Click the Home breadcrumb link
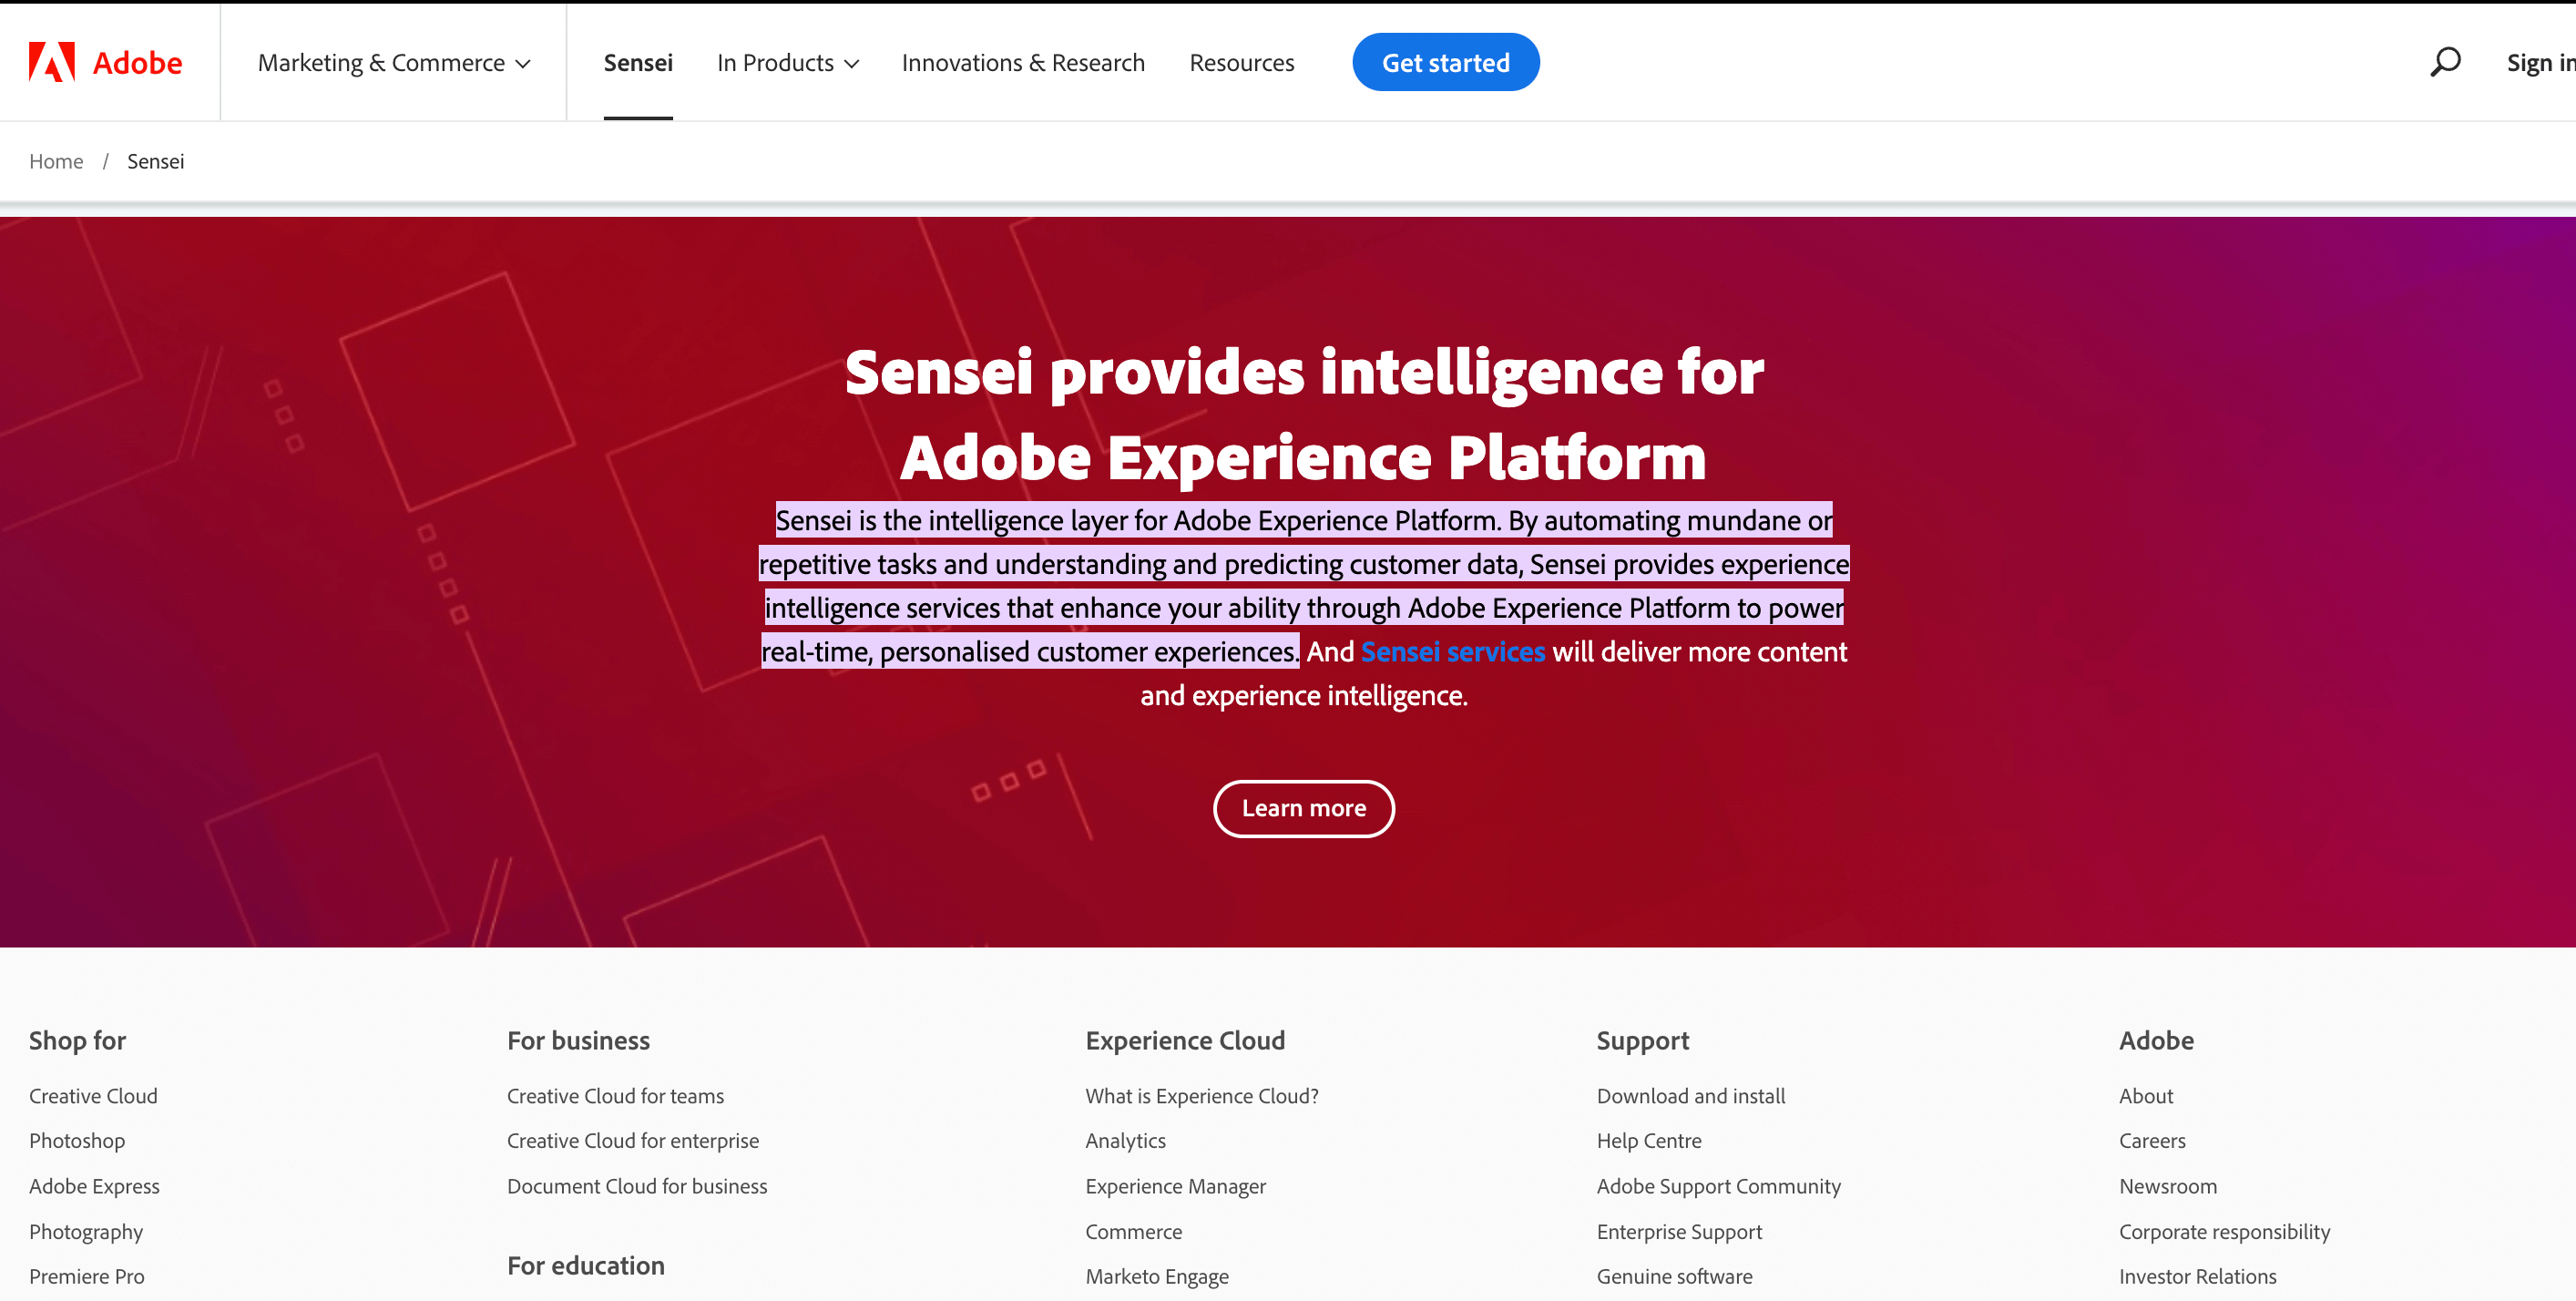2576x1301 pixels. tap(55, 161)
